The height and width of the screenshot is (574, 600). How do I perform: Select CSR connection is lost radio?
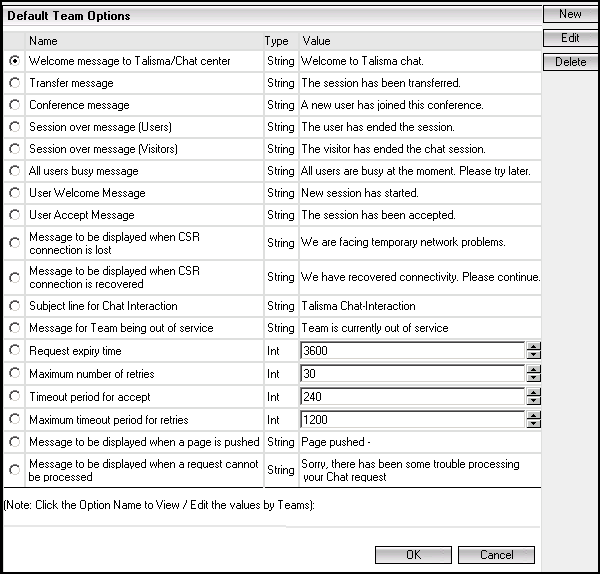pyautogui.click(x=15, y=243)
